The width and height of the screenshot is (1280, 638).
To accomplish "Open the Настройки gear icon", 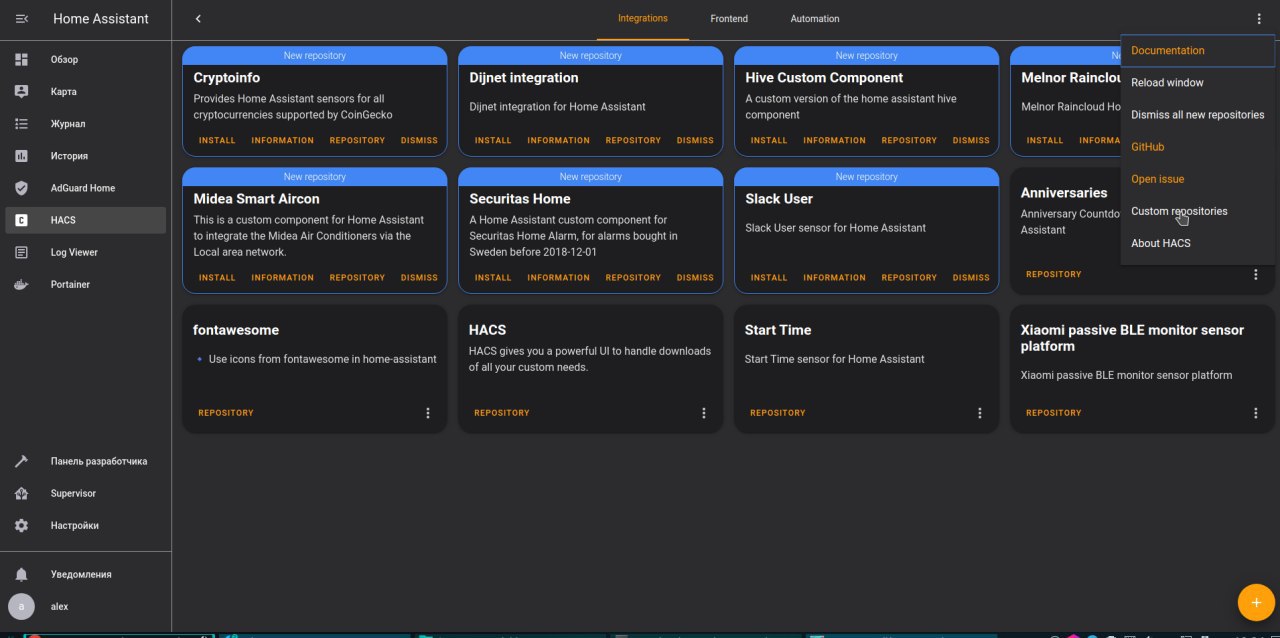I will pyautogui.click(x=22, y=525).
